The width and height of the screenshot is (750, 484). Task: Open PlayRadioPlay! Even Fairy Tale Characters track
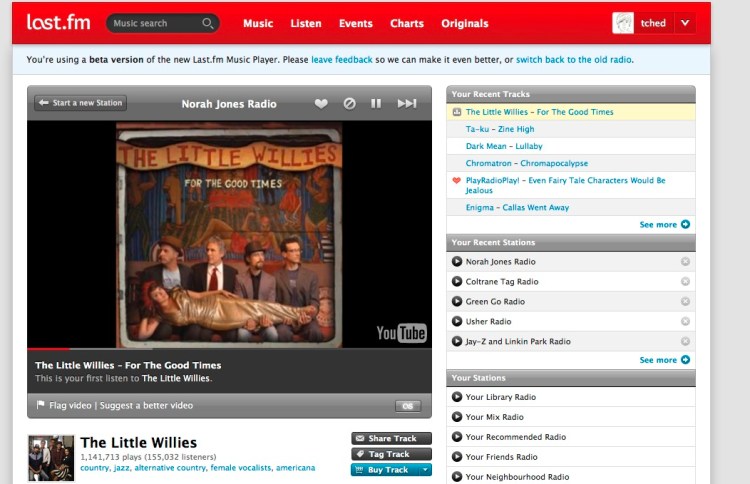tap(565, 185)
